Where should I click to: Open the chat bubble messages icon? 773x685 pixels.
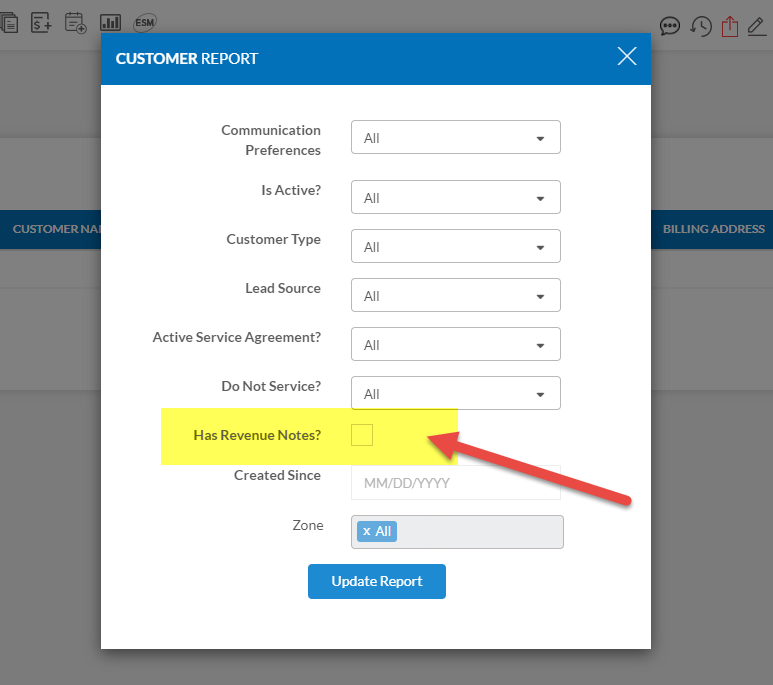(x=670, y=26)
